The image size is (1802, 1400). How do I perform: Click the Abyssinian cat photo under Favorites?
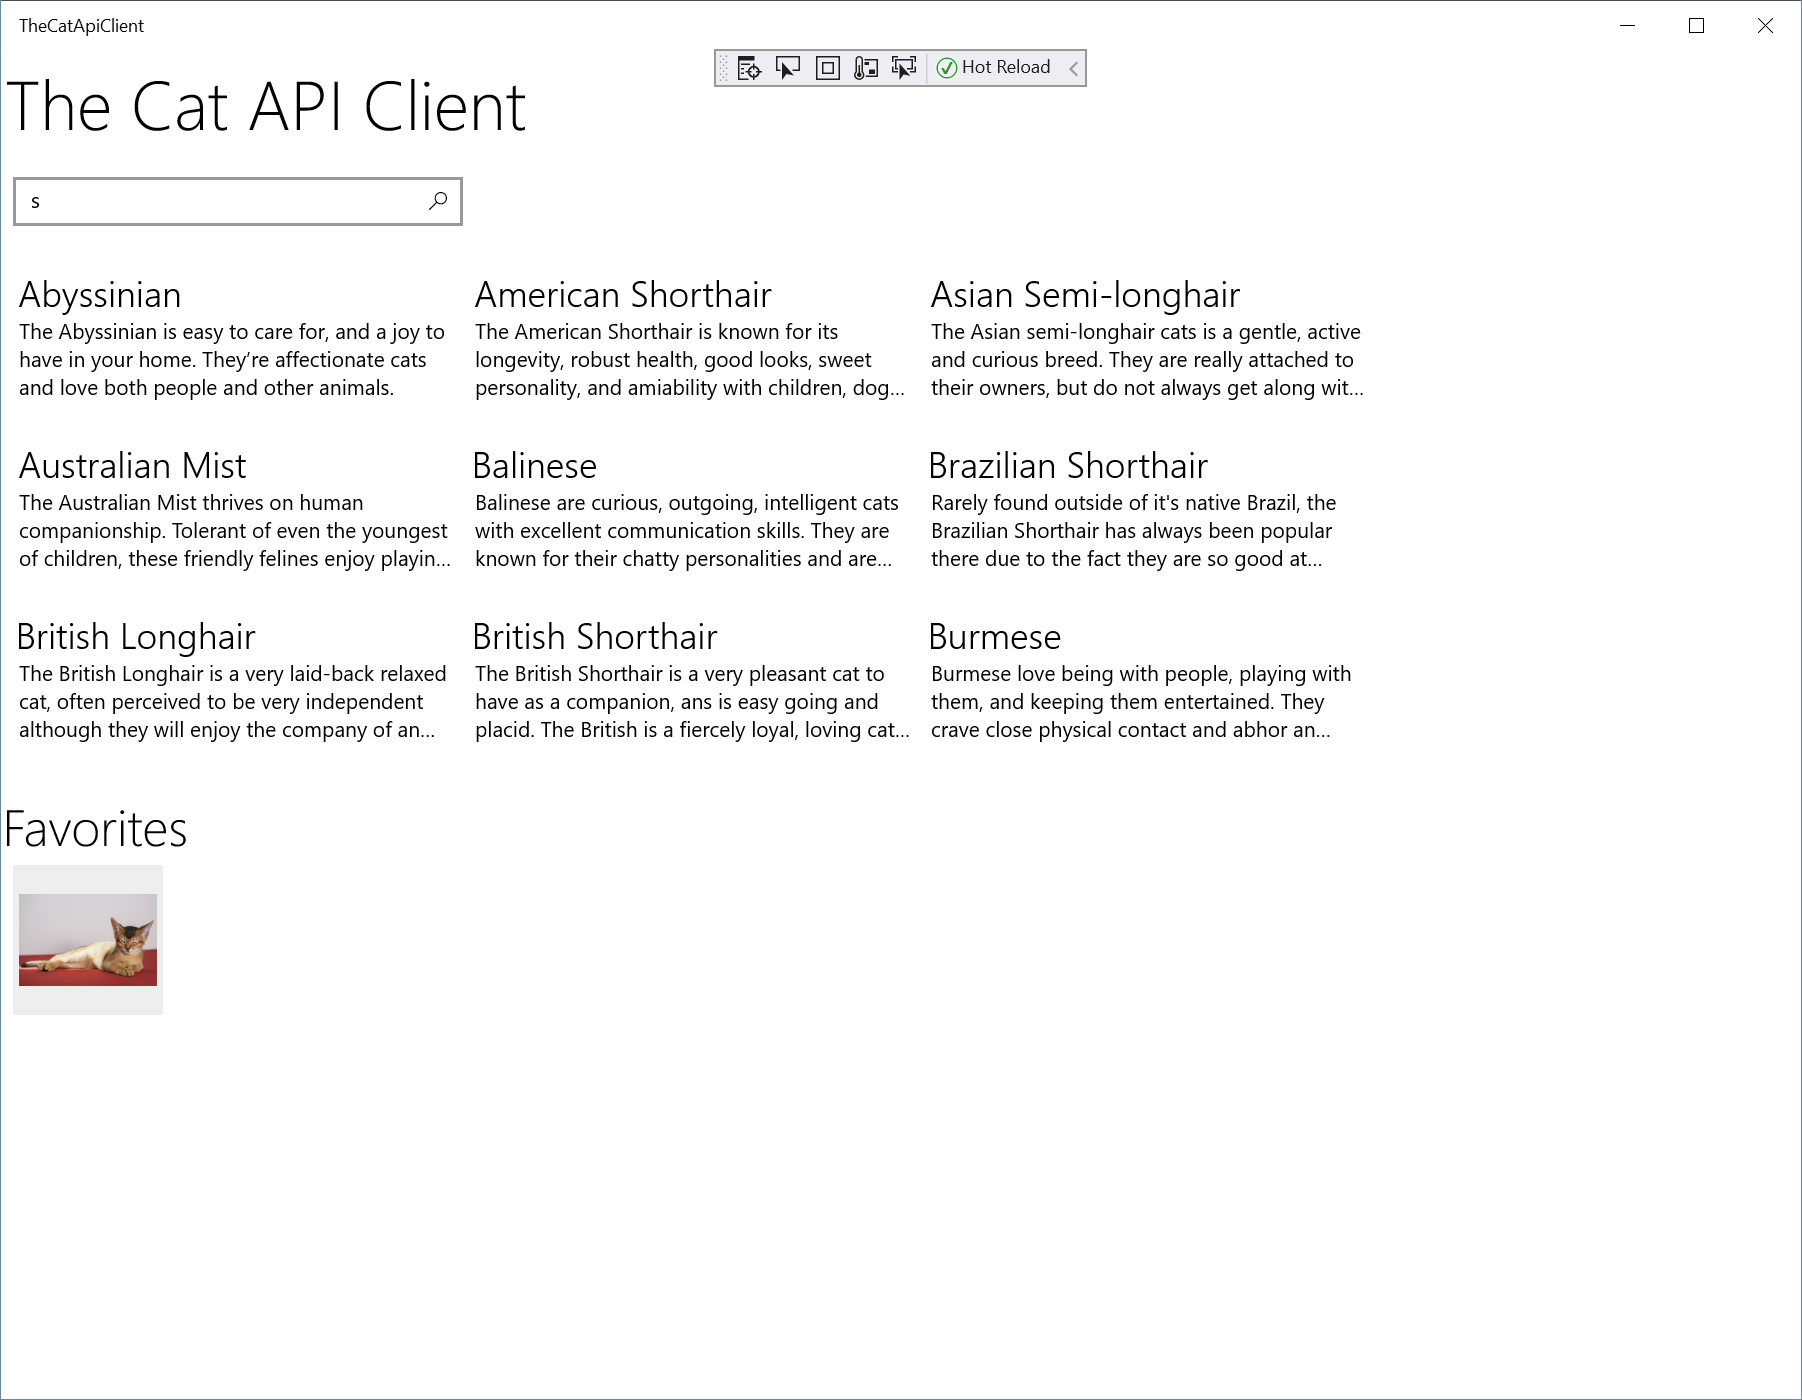click(88, 940)
